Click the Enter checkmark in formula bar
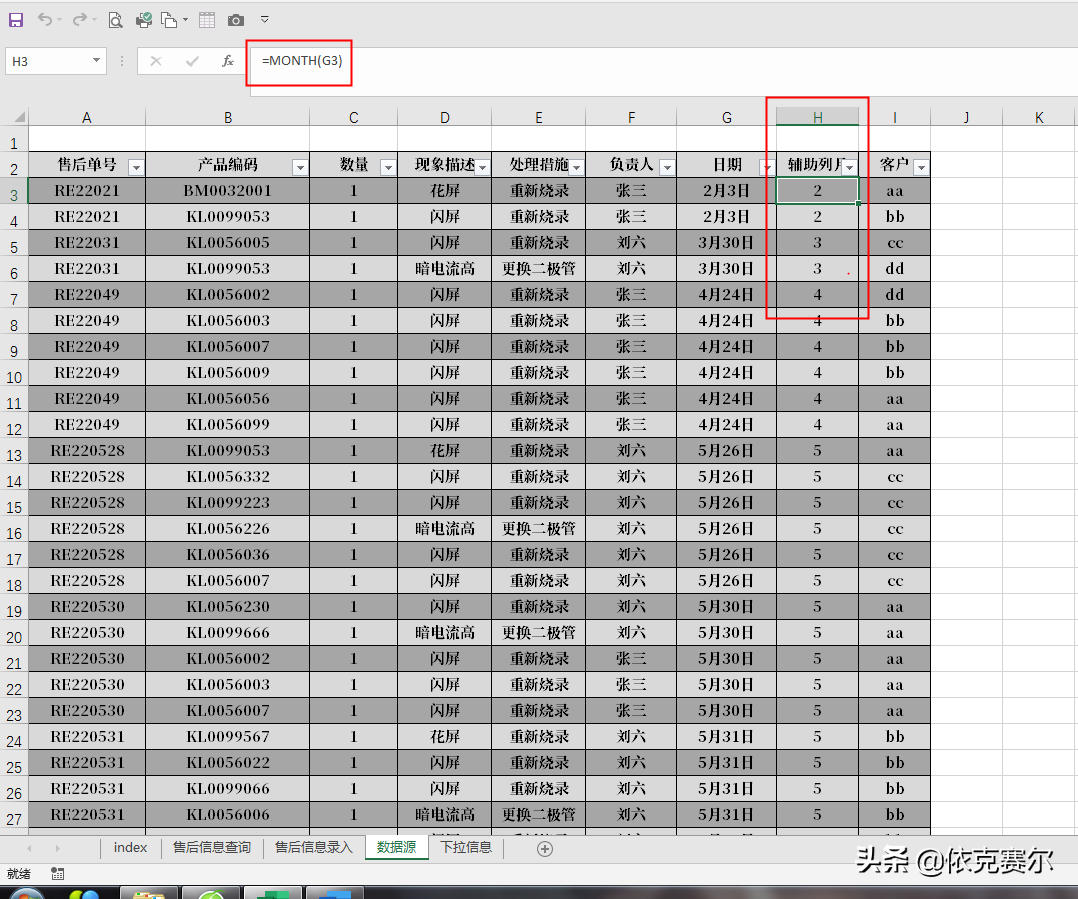This screenshot has width=1078, height=899. point(192,61)
